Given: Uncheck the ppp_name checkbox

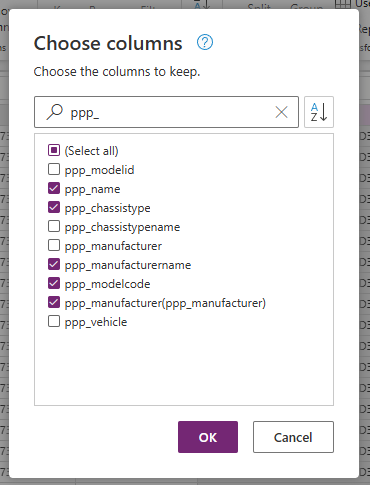Looking at the screenshot, I should click(54, 188).
